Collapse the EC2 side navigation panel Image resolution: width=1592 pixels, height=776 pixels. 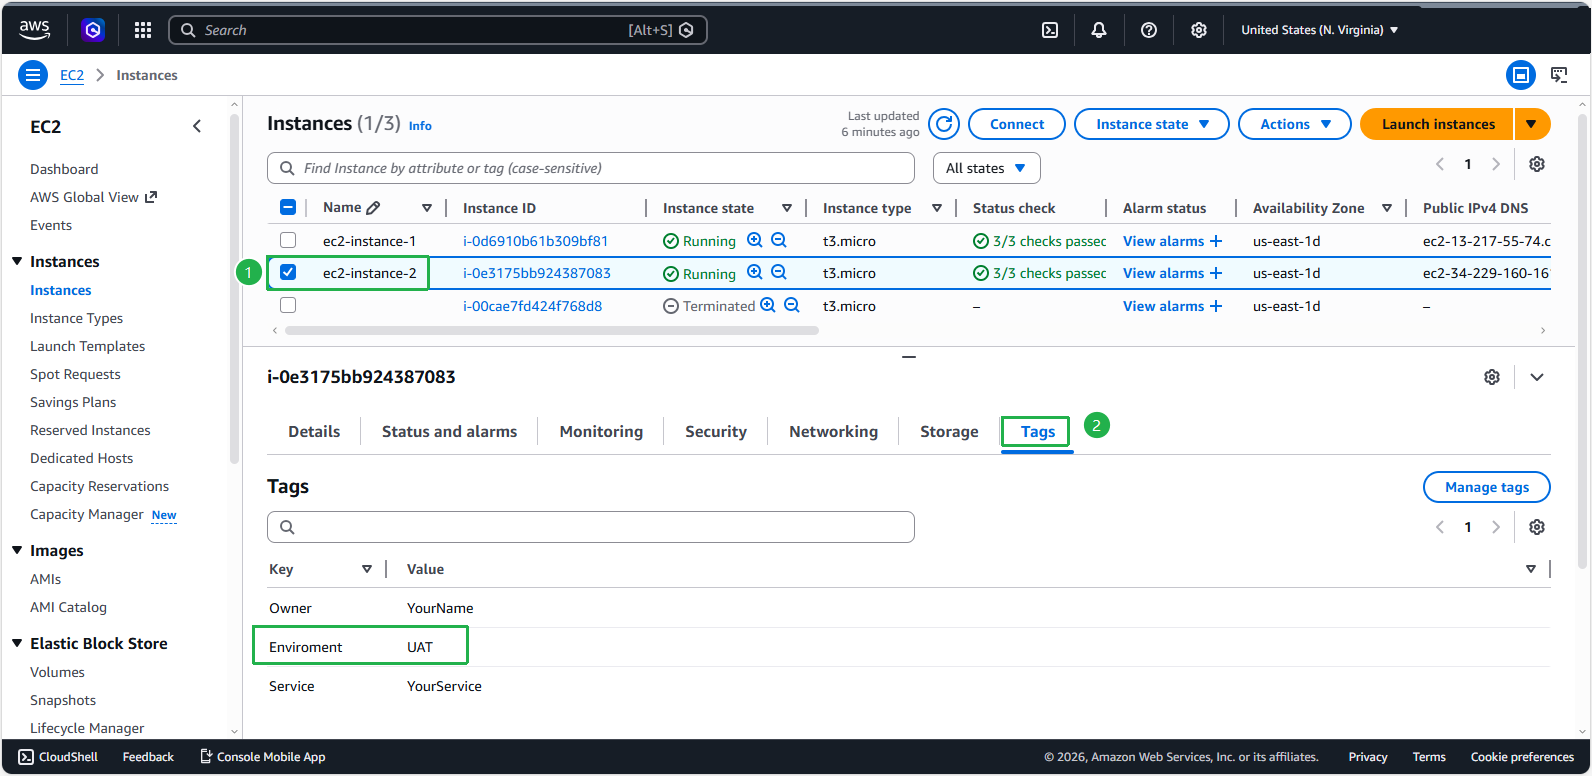point(197,126)
